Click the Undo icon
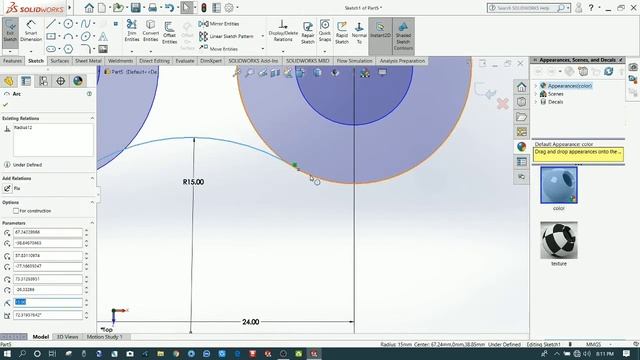The width and height of the screenshot is (640, 360). pyautogui.click(x=169, y=7)
